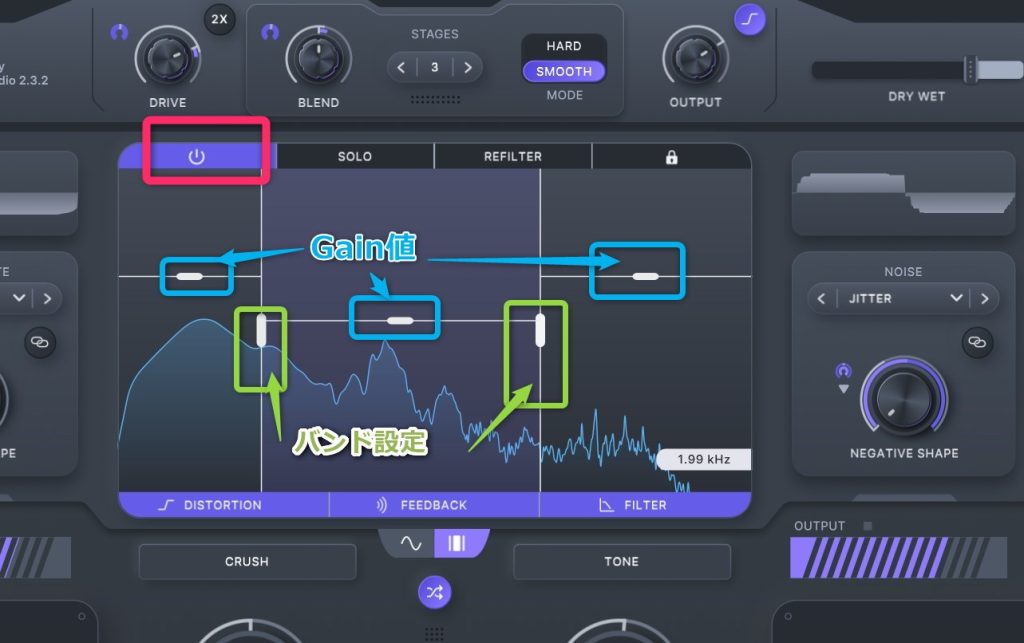
Task: Select HARD mode
Action: (x=564, y=46)
